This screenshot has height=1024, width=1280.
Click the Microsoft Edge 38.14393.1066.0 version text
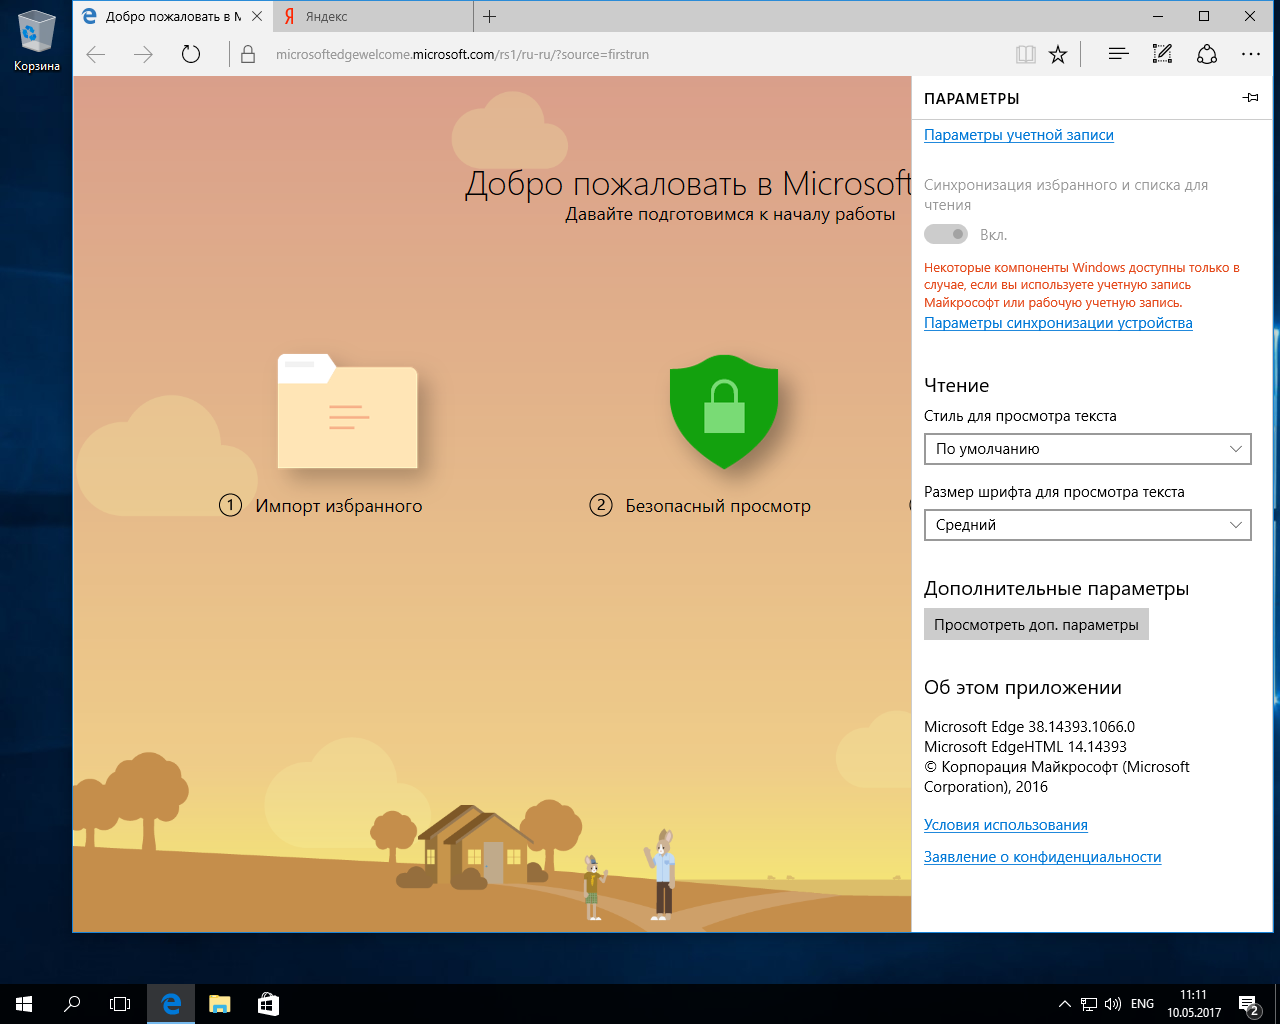(1029, 727)
